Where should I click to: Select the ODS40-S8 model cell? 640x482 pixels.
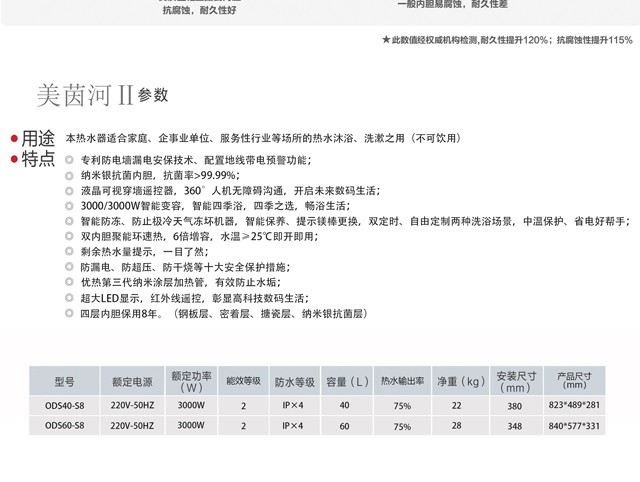(64, 406)
